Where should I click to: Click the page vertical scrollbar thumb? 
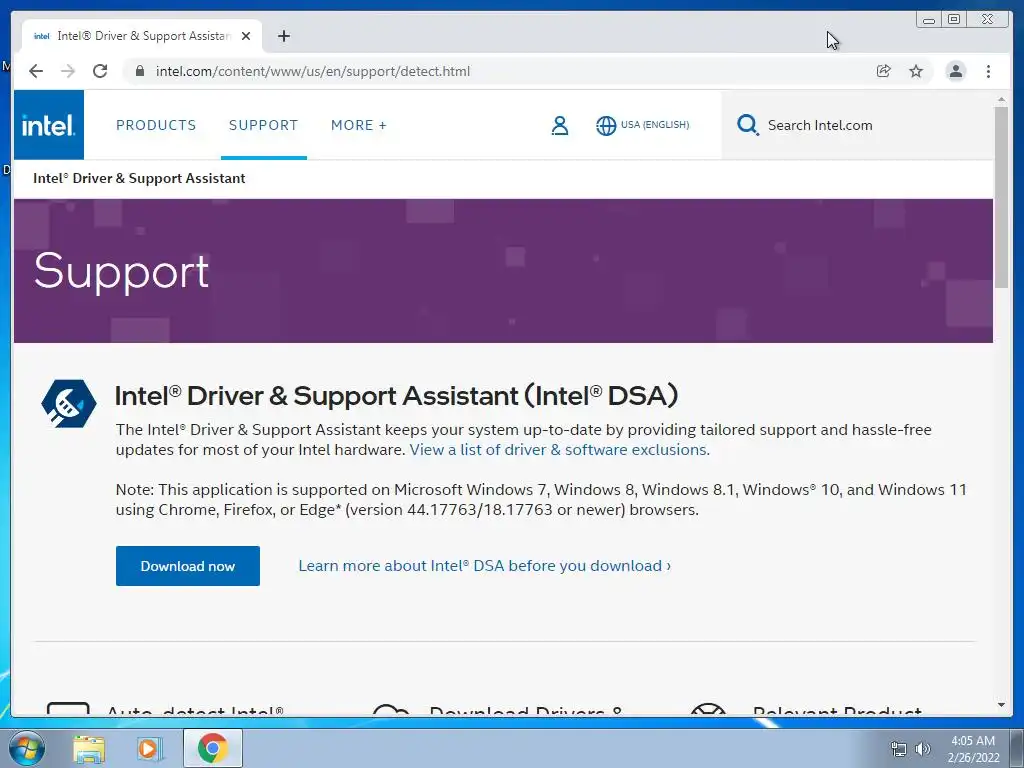click(1001, 196)
